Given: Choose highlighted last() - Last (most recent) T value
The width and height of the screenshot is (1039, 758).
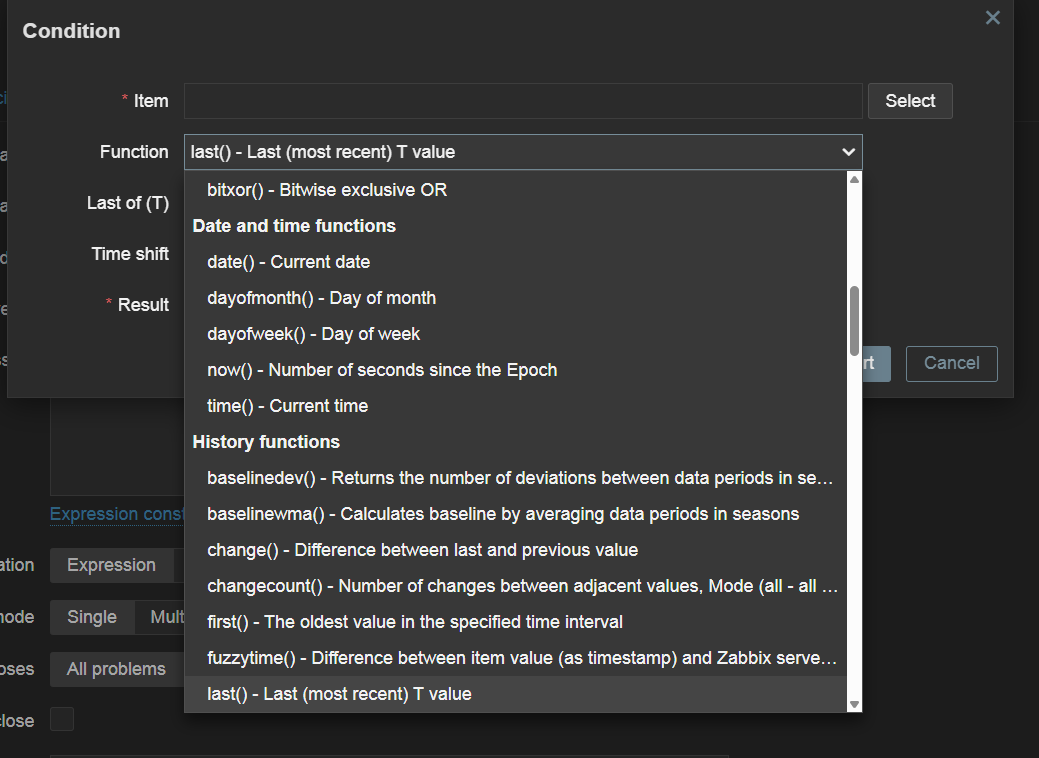Looking at the screenshot, I should coord(516,694).
